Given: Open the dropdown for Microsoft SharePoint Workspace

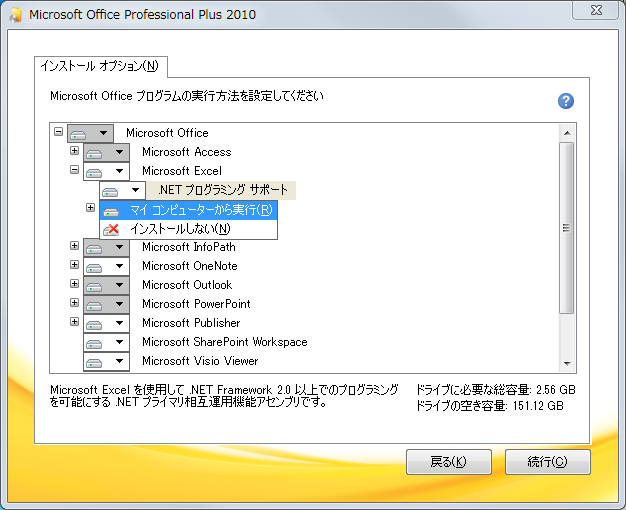Looking at the screenshot, I should pos(107,343).
